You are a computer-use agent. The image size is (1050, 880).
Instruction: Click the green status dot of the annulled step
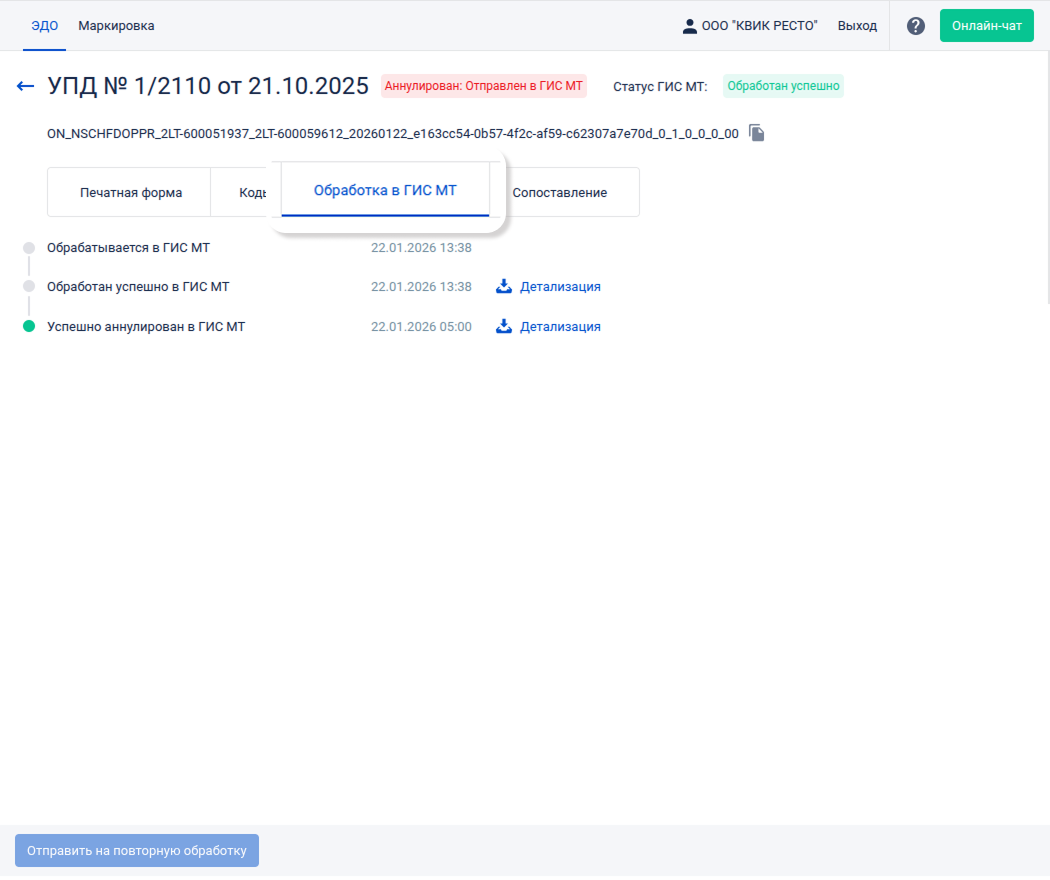pyautogui.click(x=29, y=327)
